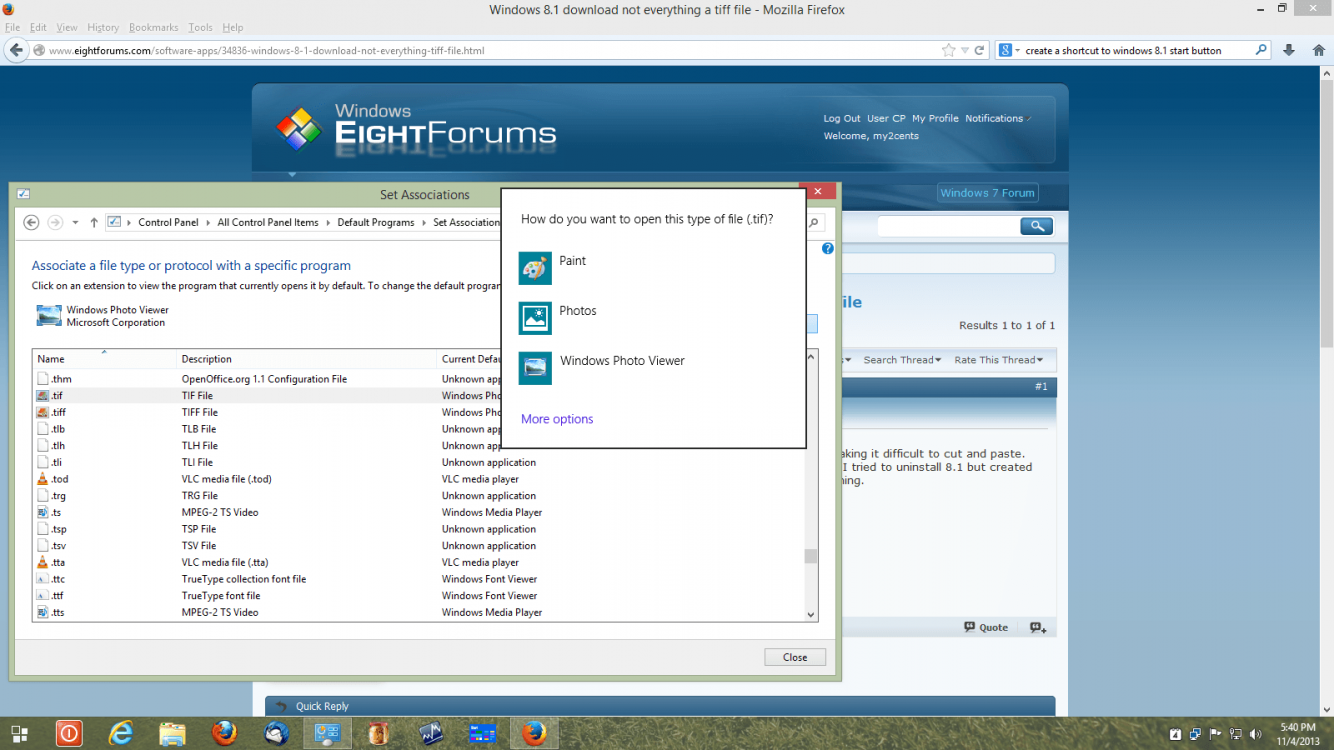Click the multi-quote icon beside Quote

point(1038,628)
